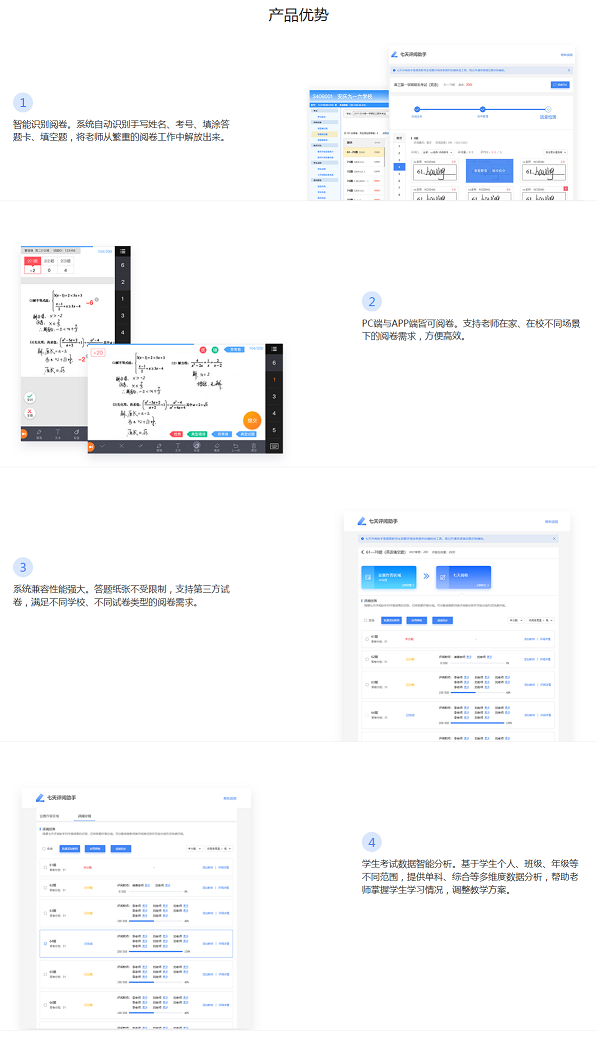Click the red tag label on front tablet
The width and height of the screenshot is (597, 1046).
coord(176,434)
